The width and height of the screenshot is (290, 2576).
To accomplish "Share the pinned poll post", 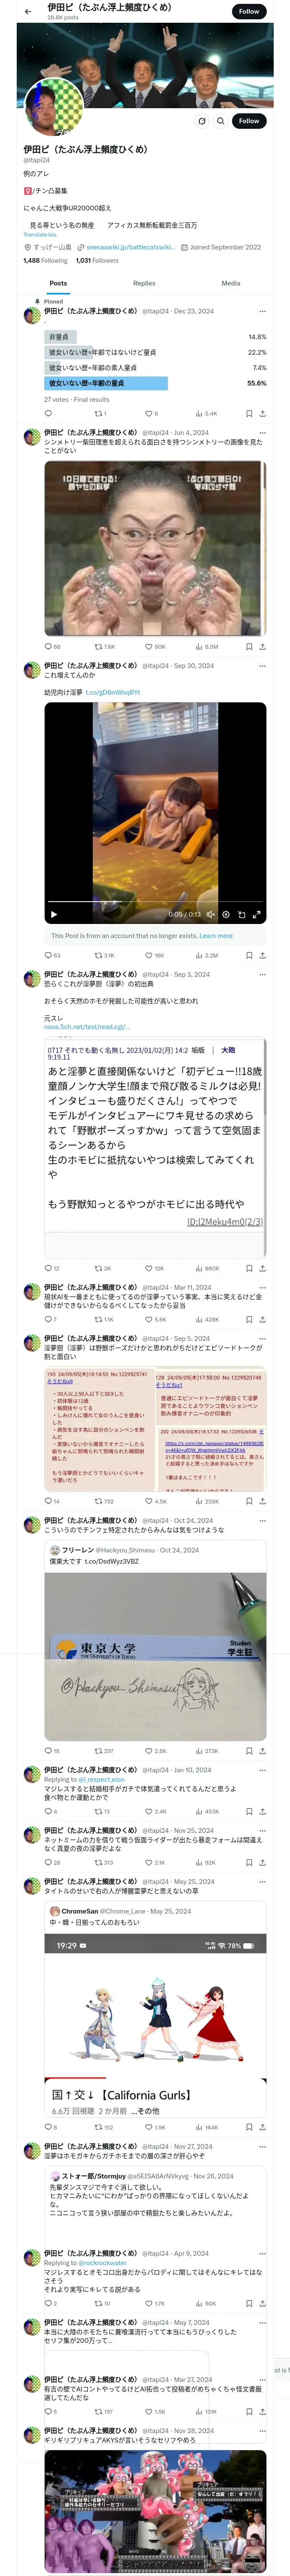I will coord(262,413).
